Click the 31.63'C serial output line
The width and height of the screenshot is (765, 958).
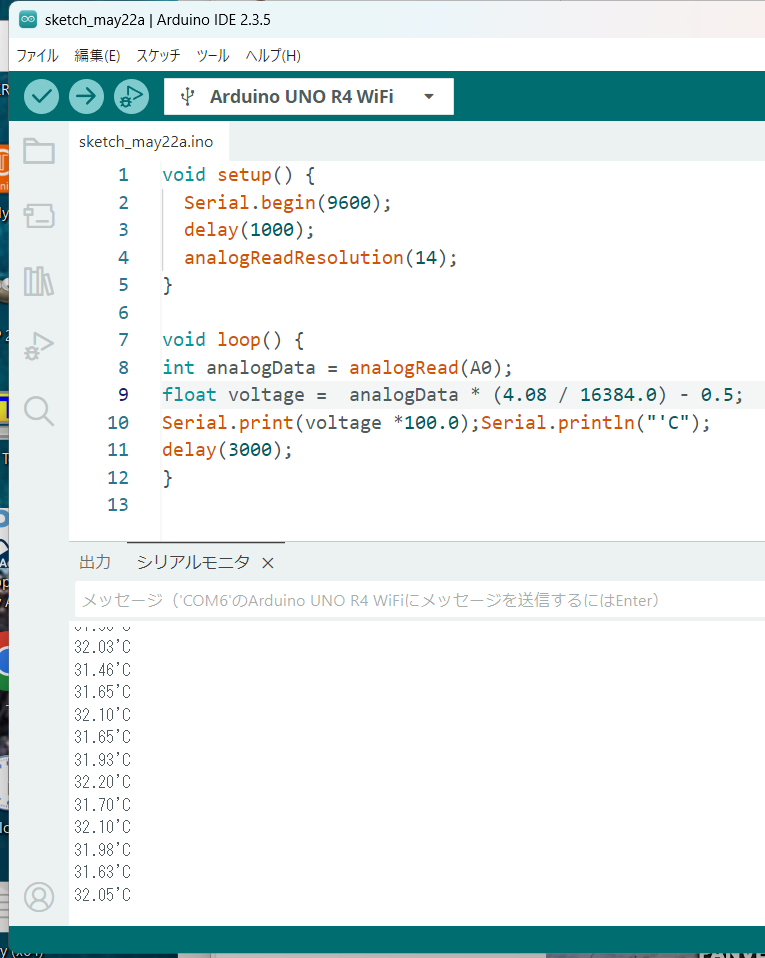coord(102,872)
